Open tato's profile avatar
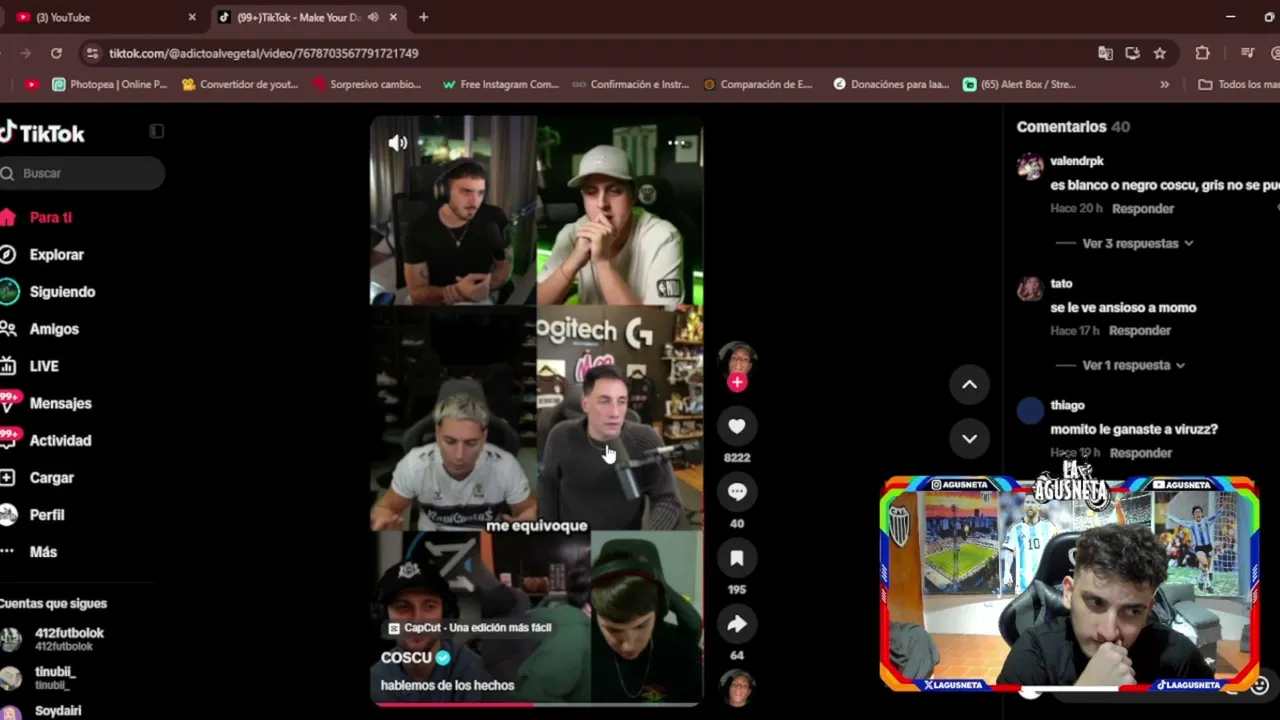Viewport: 1280px width, 720px height. [1030, 289]
